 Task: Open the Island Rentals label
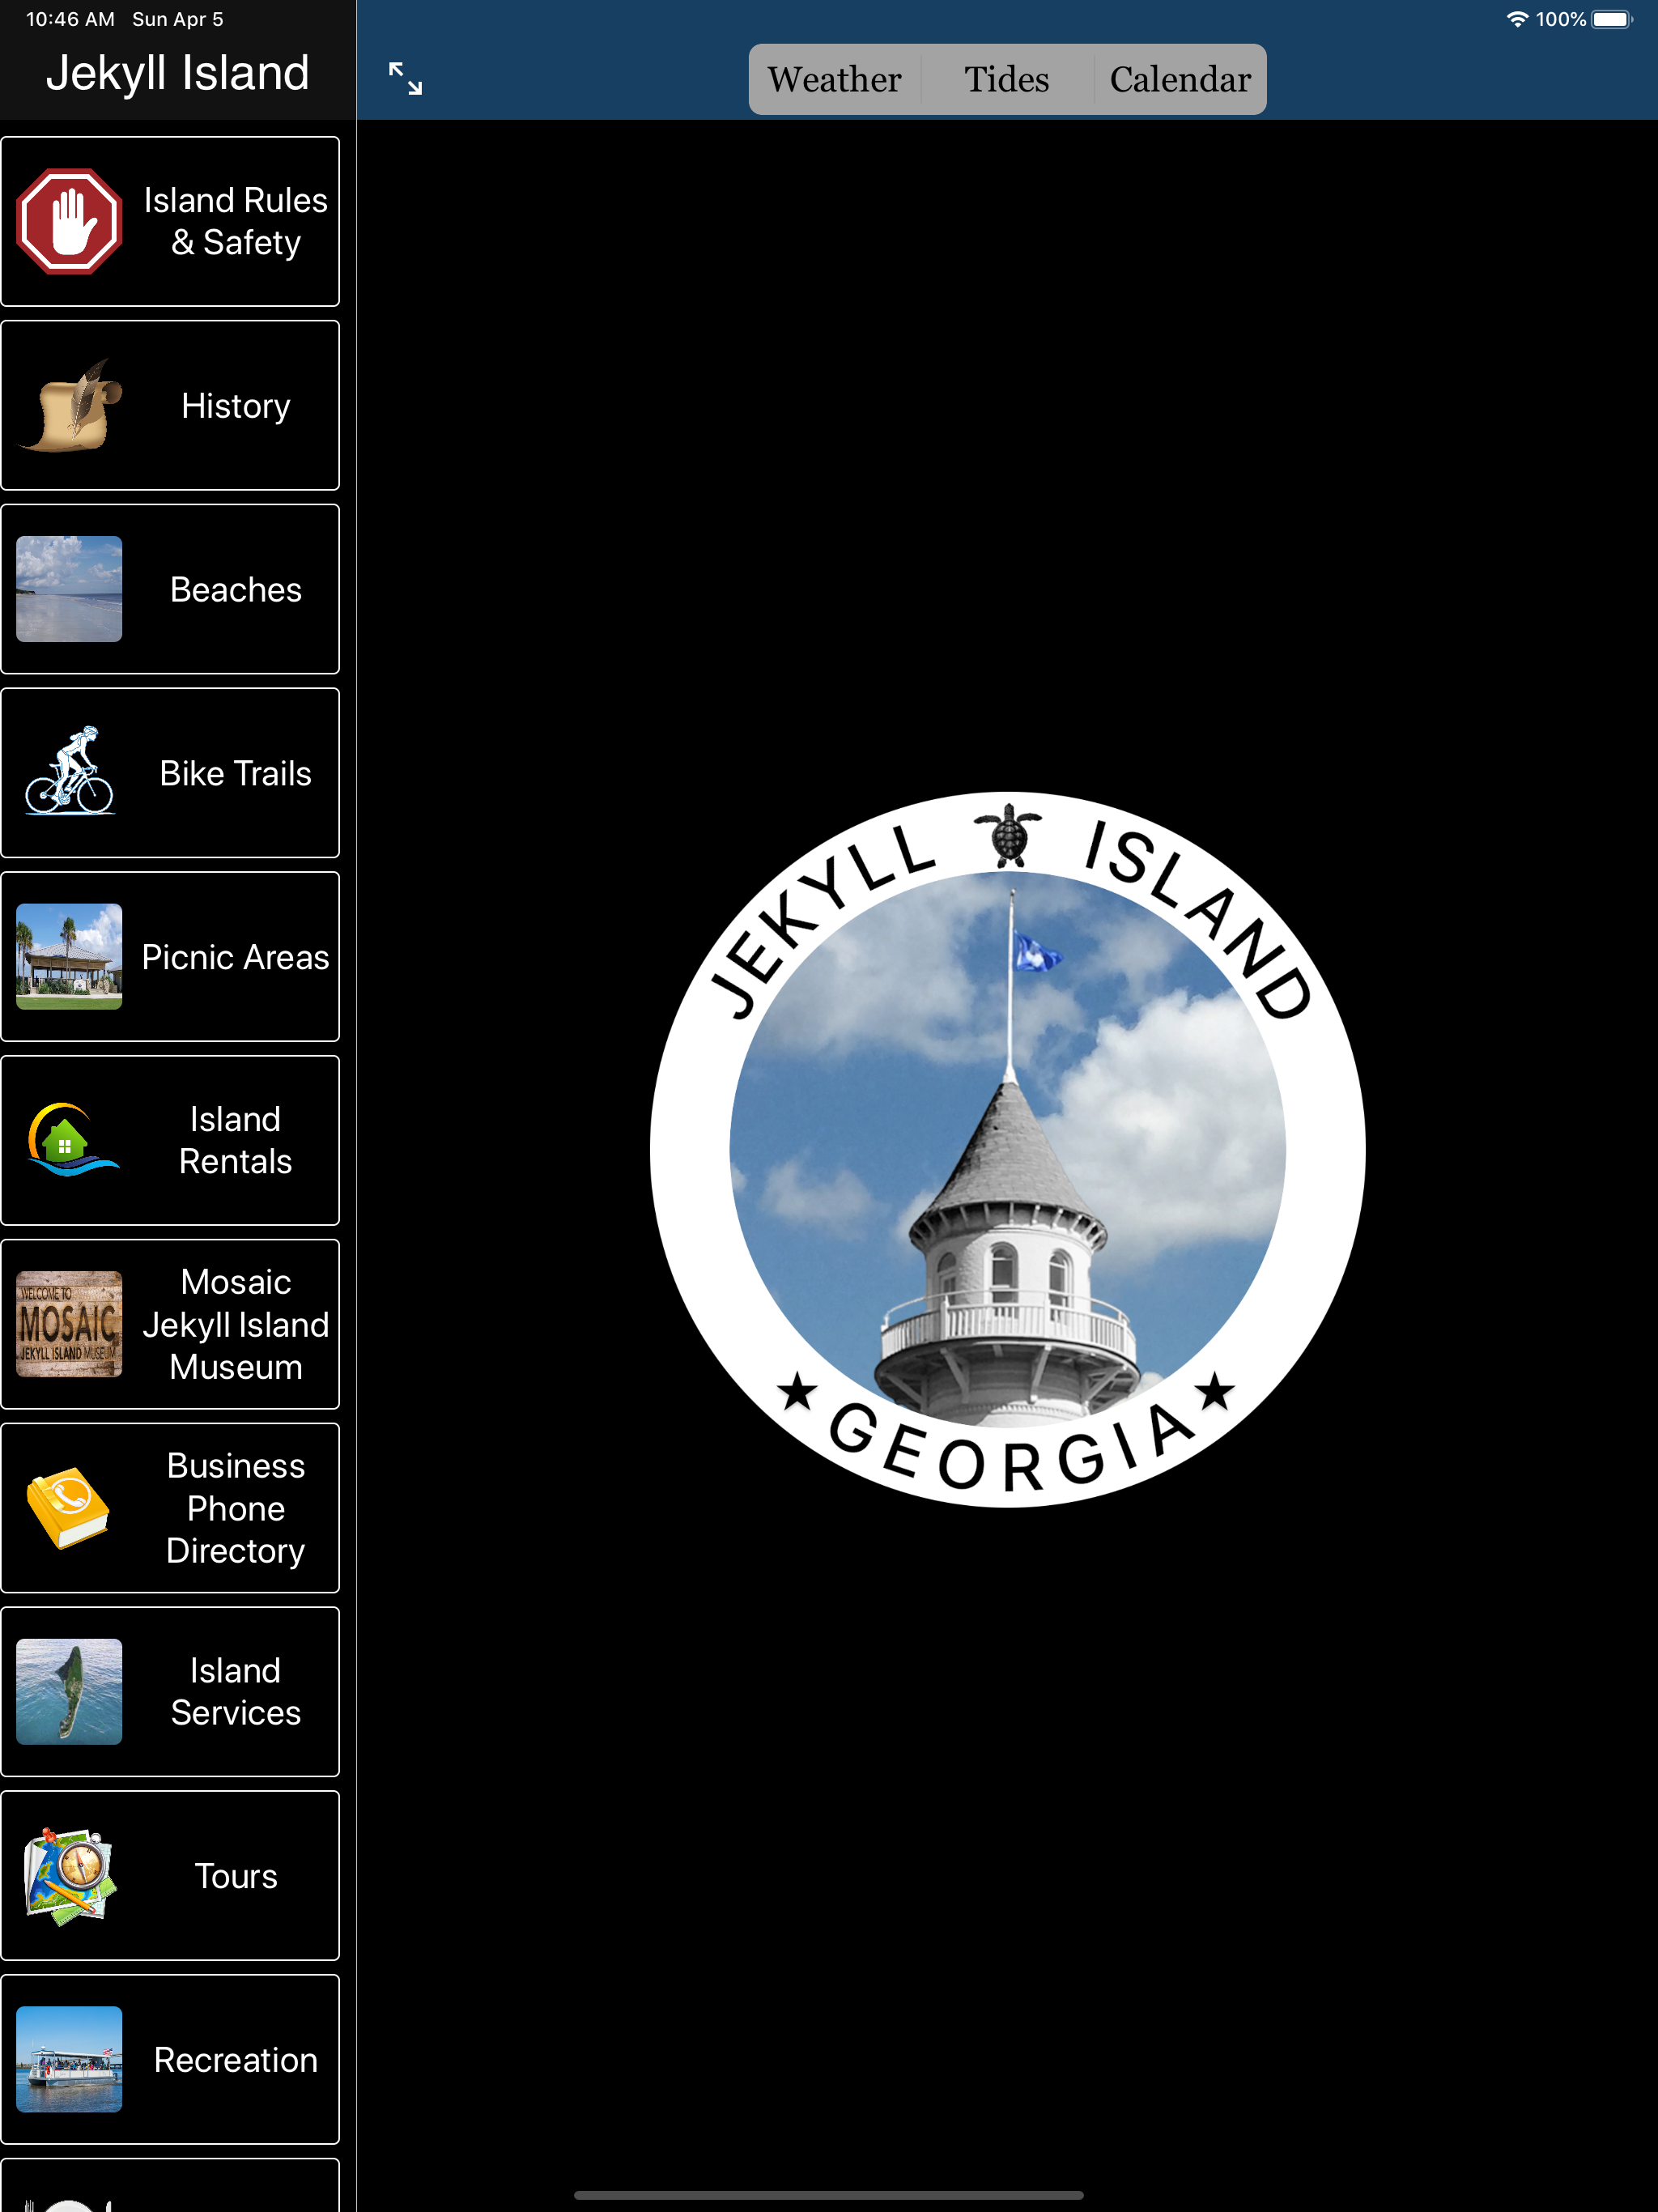[236, 1140]
